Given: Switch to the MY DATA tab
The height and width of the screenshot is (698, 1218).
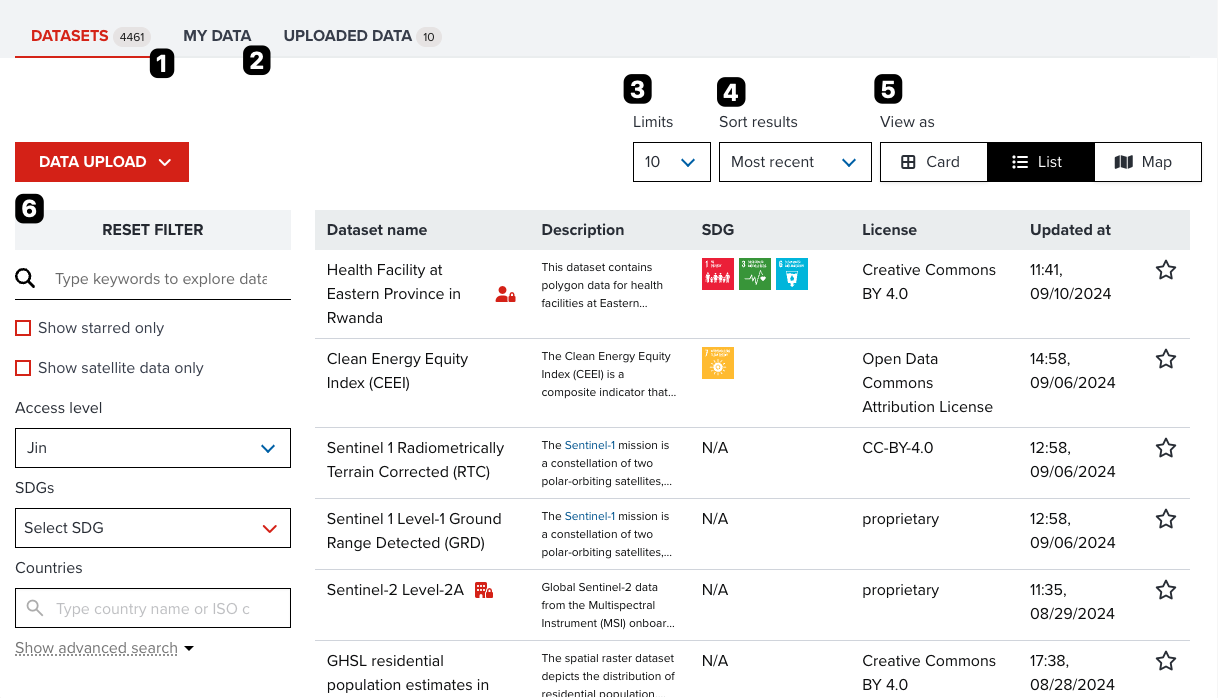Looking at the screenshot, I should point(217,35).
